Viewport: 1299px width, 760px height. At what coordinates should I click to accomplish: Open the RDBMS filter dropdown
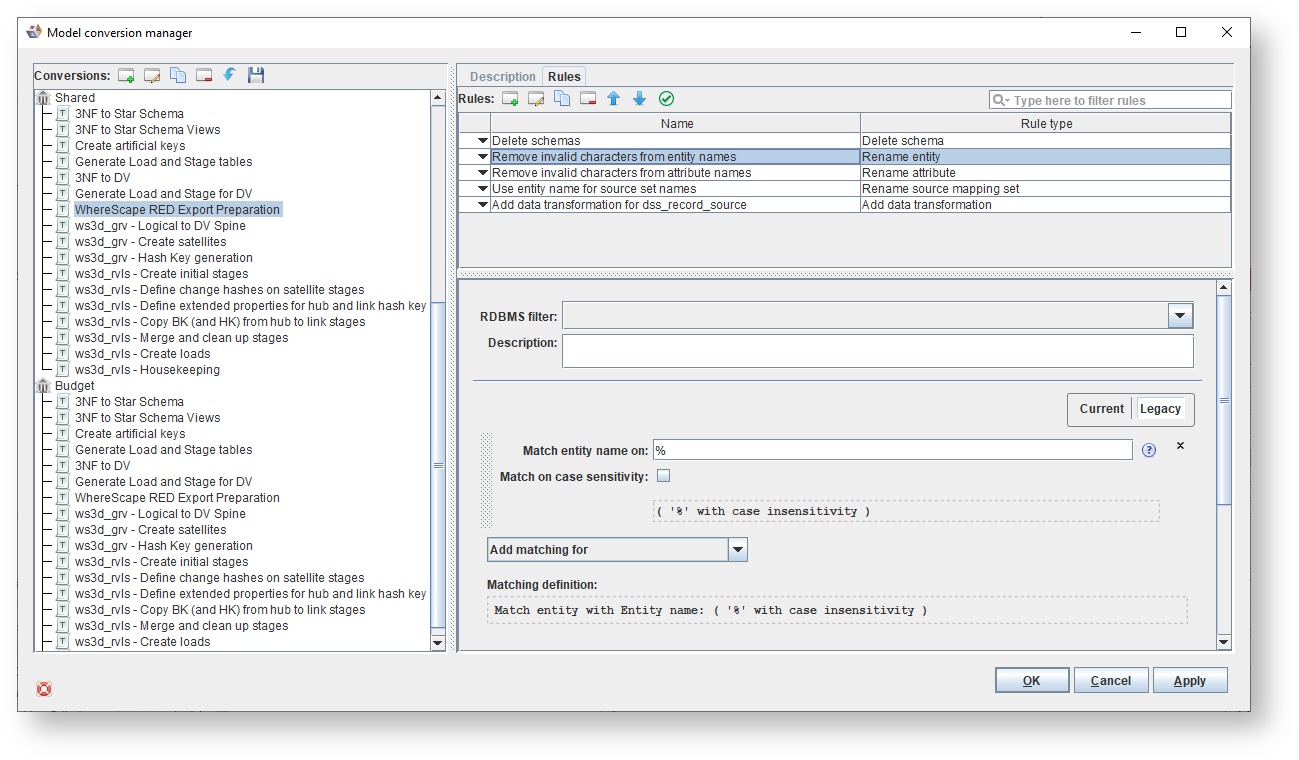pos(1180,316)
